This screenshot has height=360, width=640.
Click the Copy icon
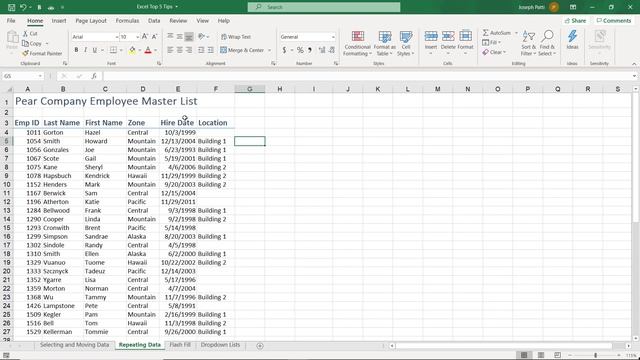pos(25,43)
